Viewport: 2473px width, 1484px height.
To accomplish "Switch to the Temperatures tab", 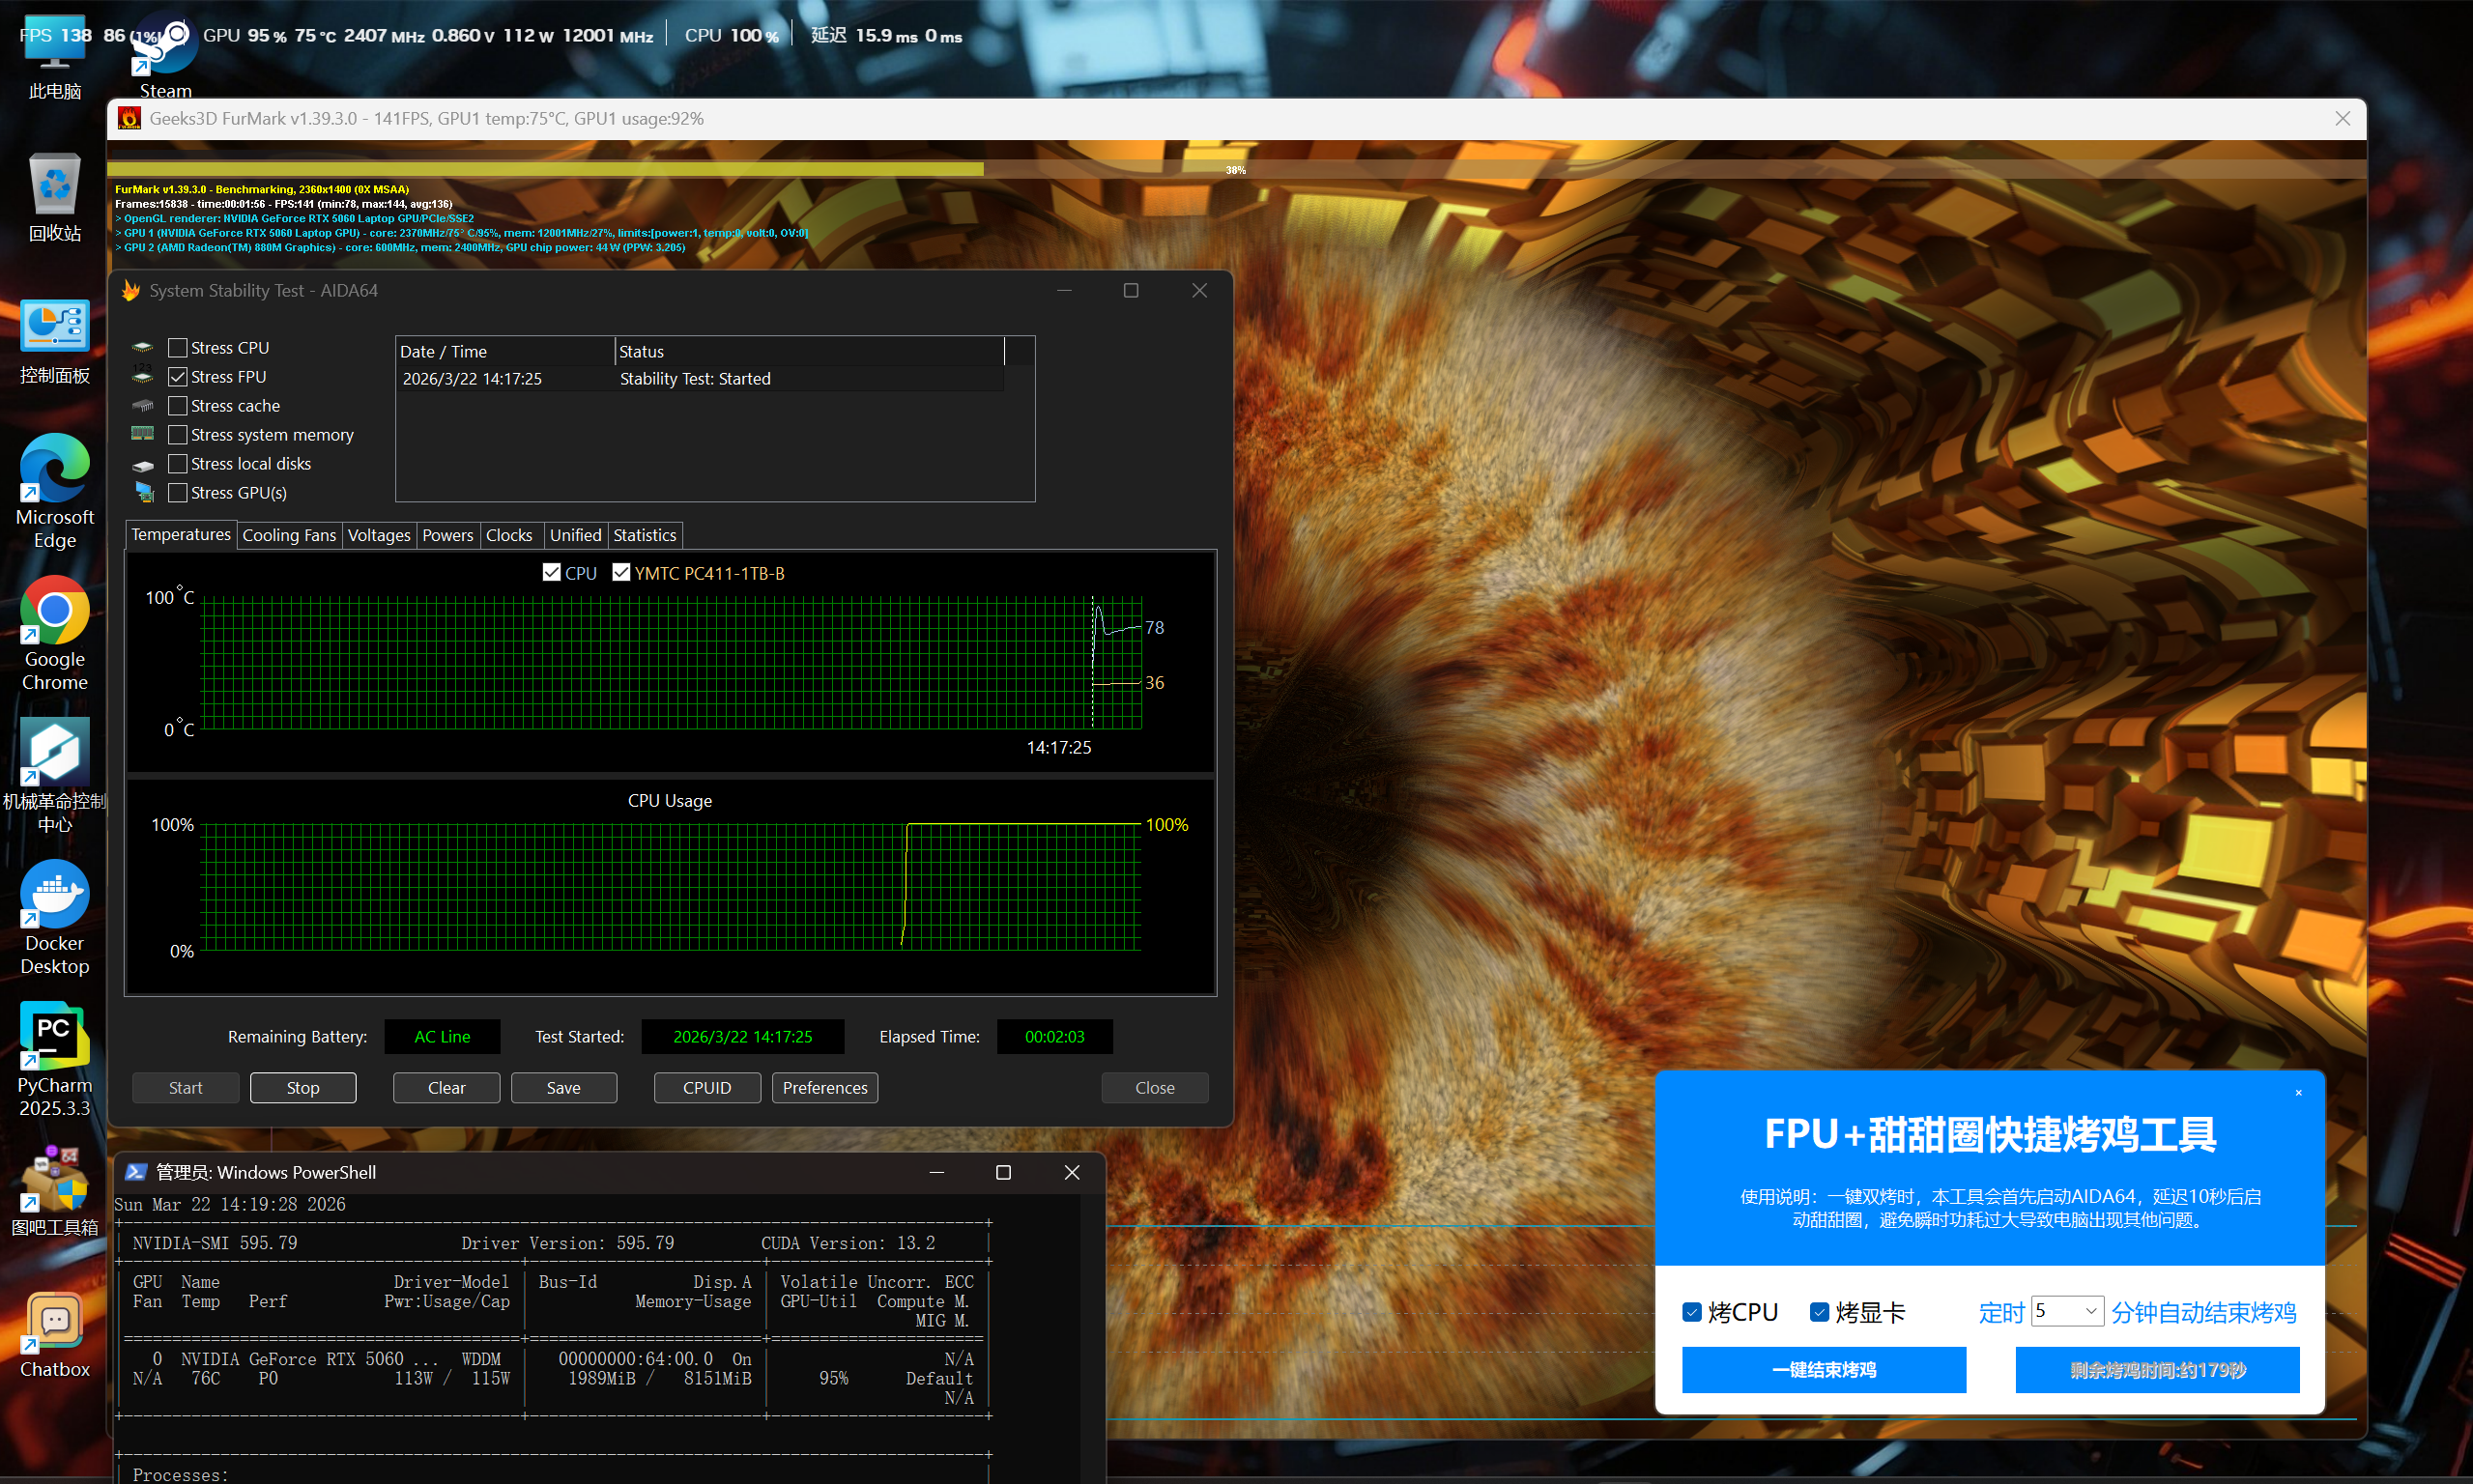I will 181,535.
